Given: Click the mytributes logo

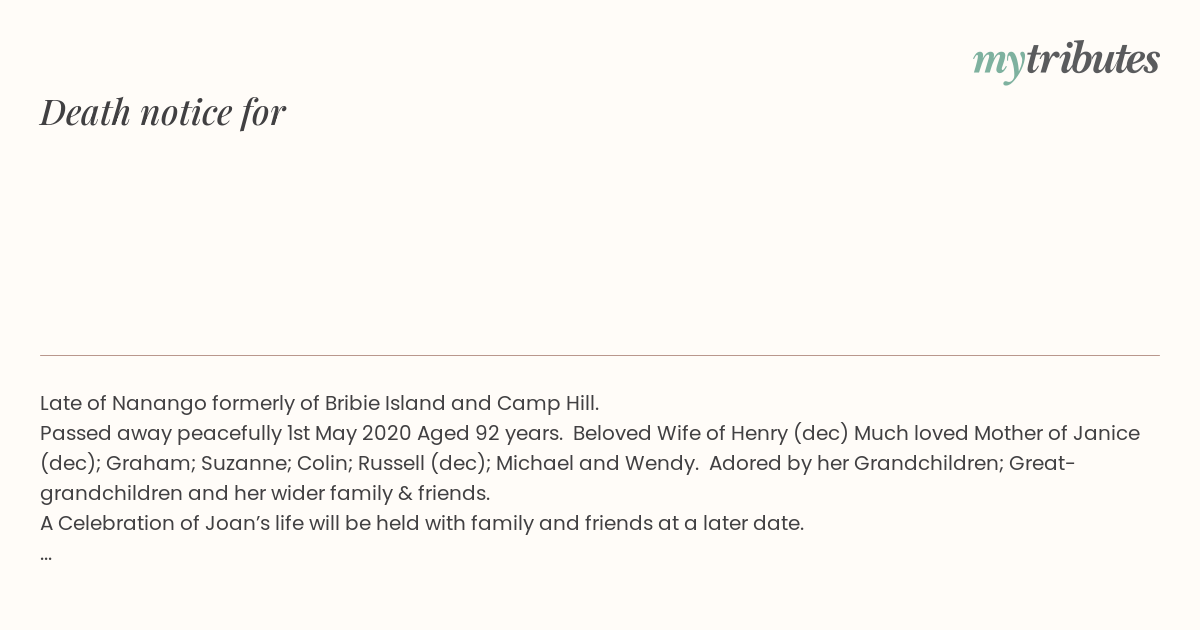Looking at the screenshot, I should point(1066,60).
